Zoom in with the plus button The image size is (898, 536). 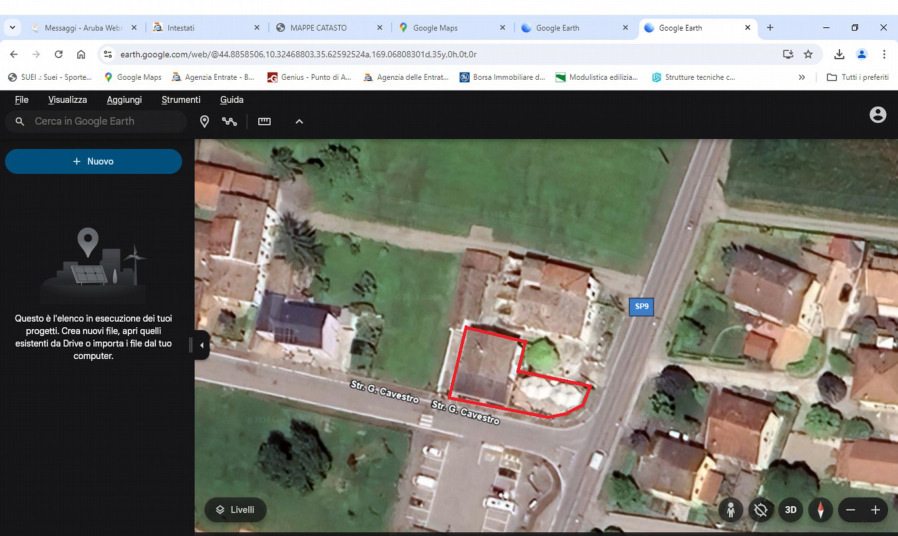coord(876,509)
